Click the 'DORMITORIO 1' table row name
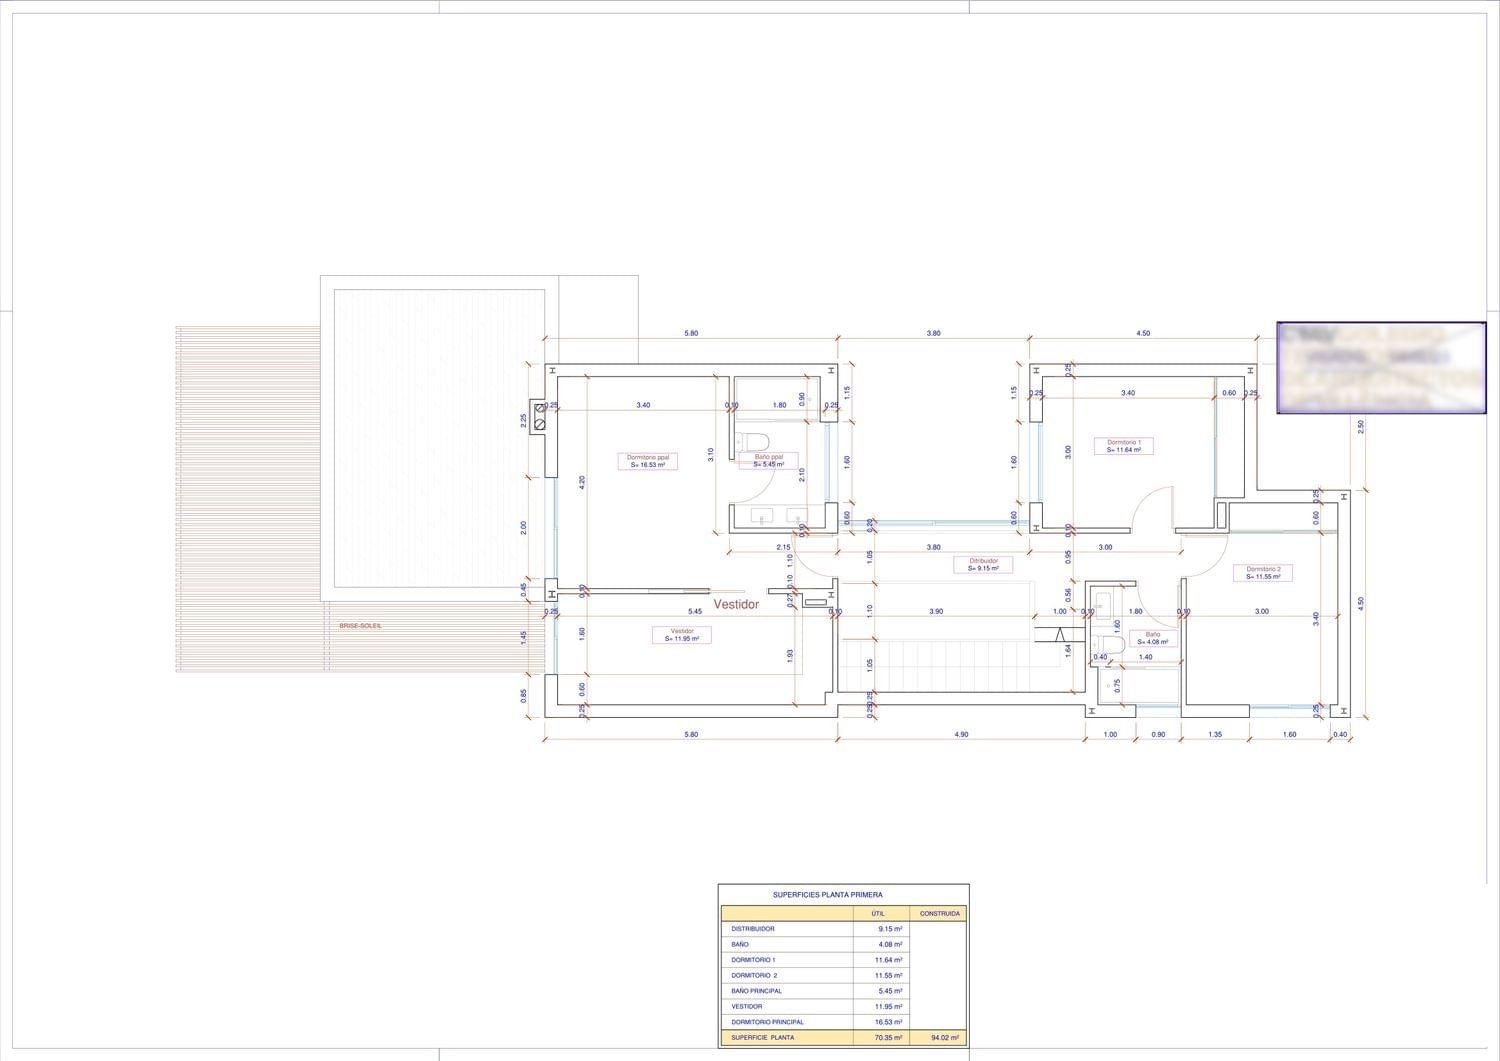 click(754, 960)
